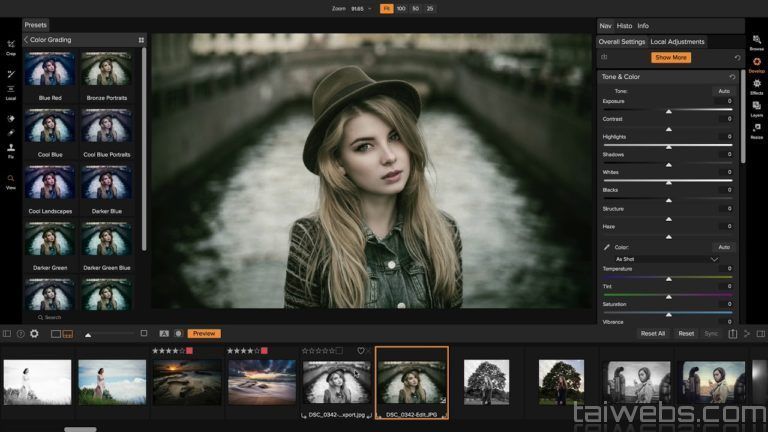Select the Crop tool
The image size is (768, 432).
(11, 46)
